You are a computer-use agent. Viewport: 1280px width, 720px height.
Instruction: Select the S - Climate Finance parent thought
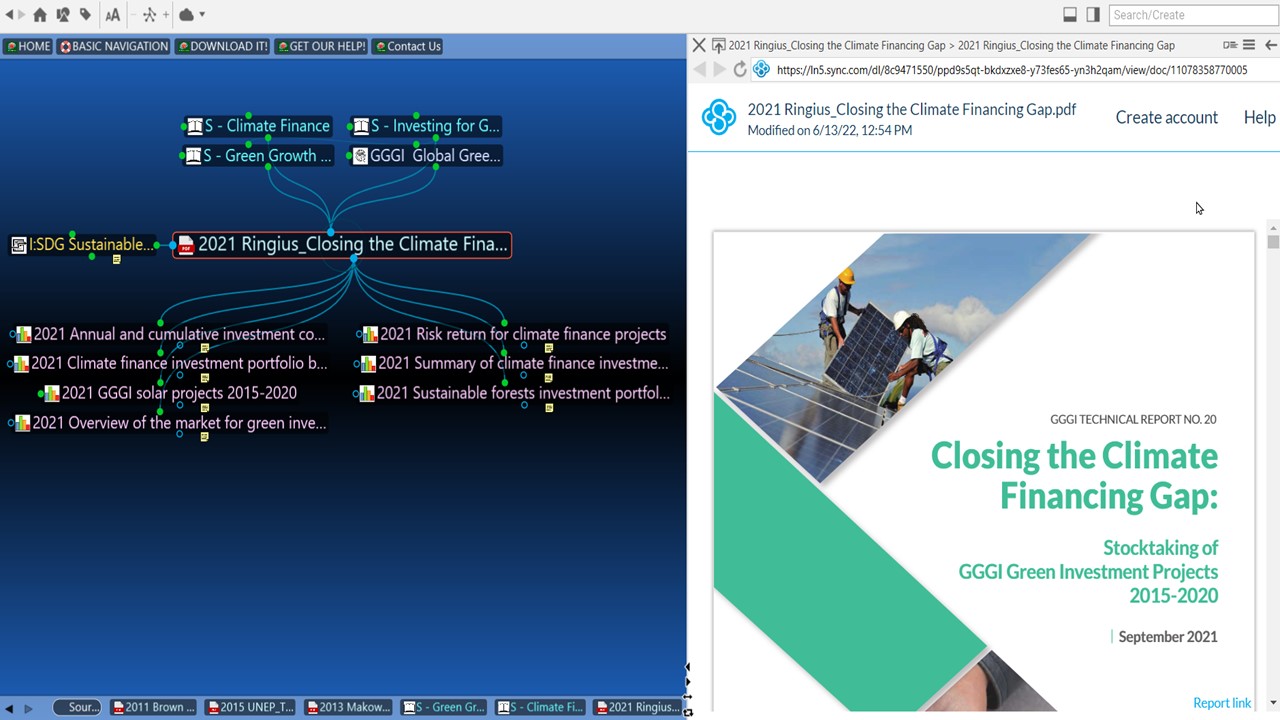pyautogui.click(x=258, y=126)
